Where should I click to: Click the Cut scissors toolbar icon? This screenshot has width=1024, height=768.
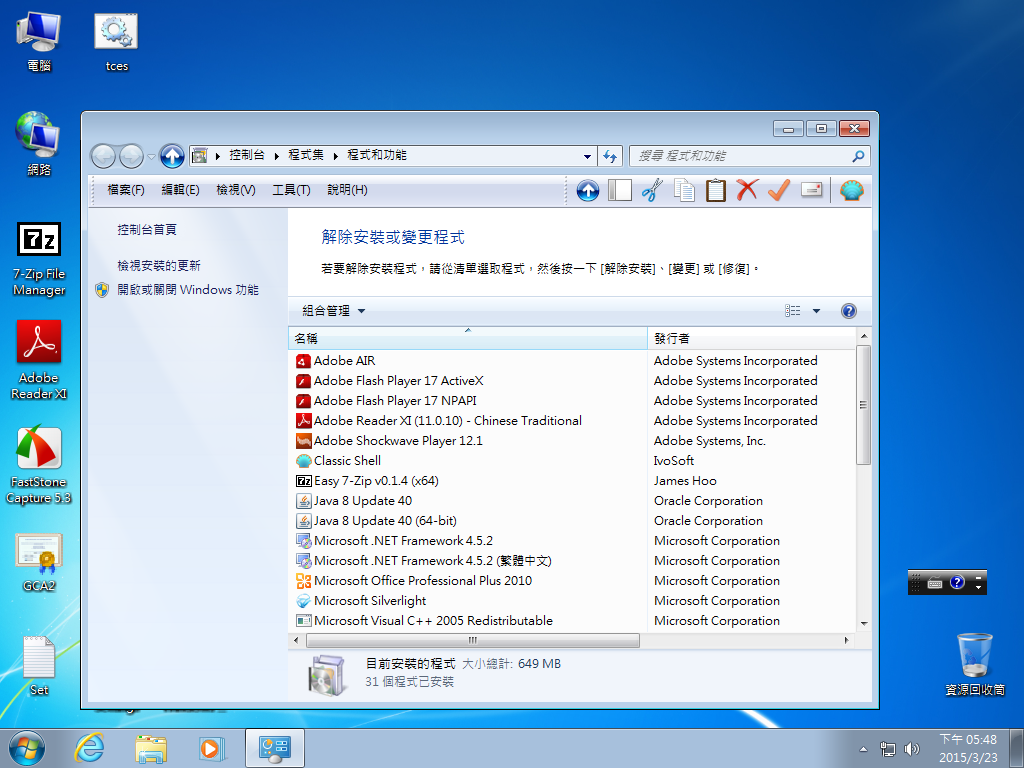pos(652,190)
